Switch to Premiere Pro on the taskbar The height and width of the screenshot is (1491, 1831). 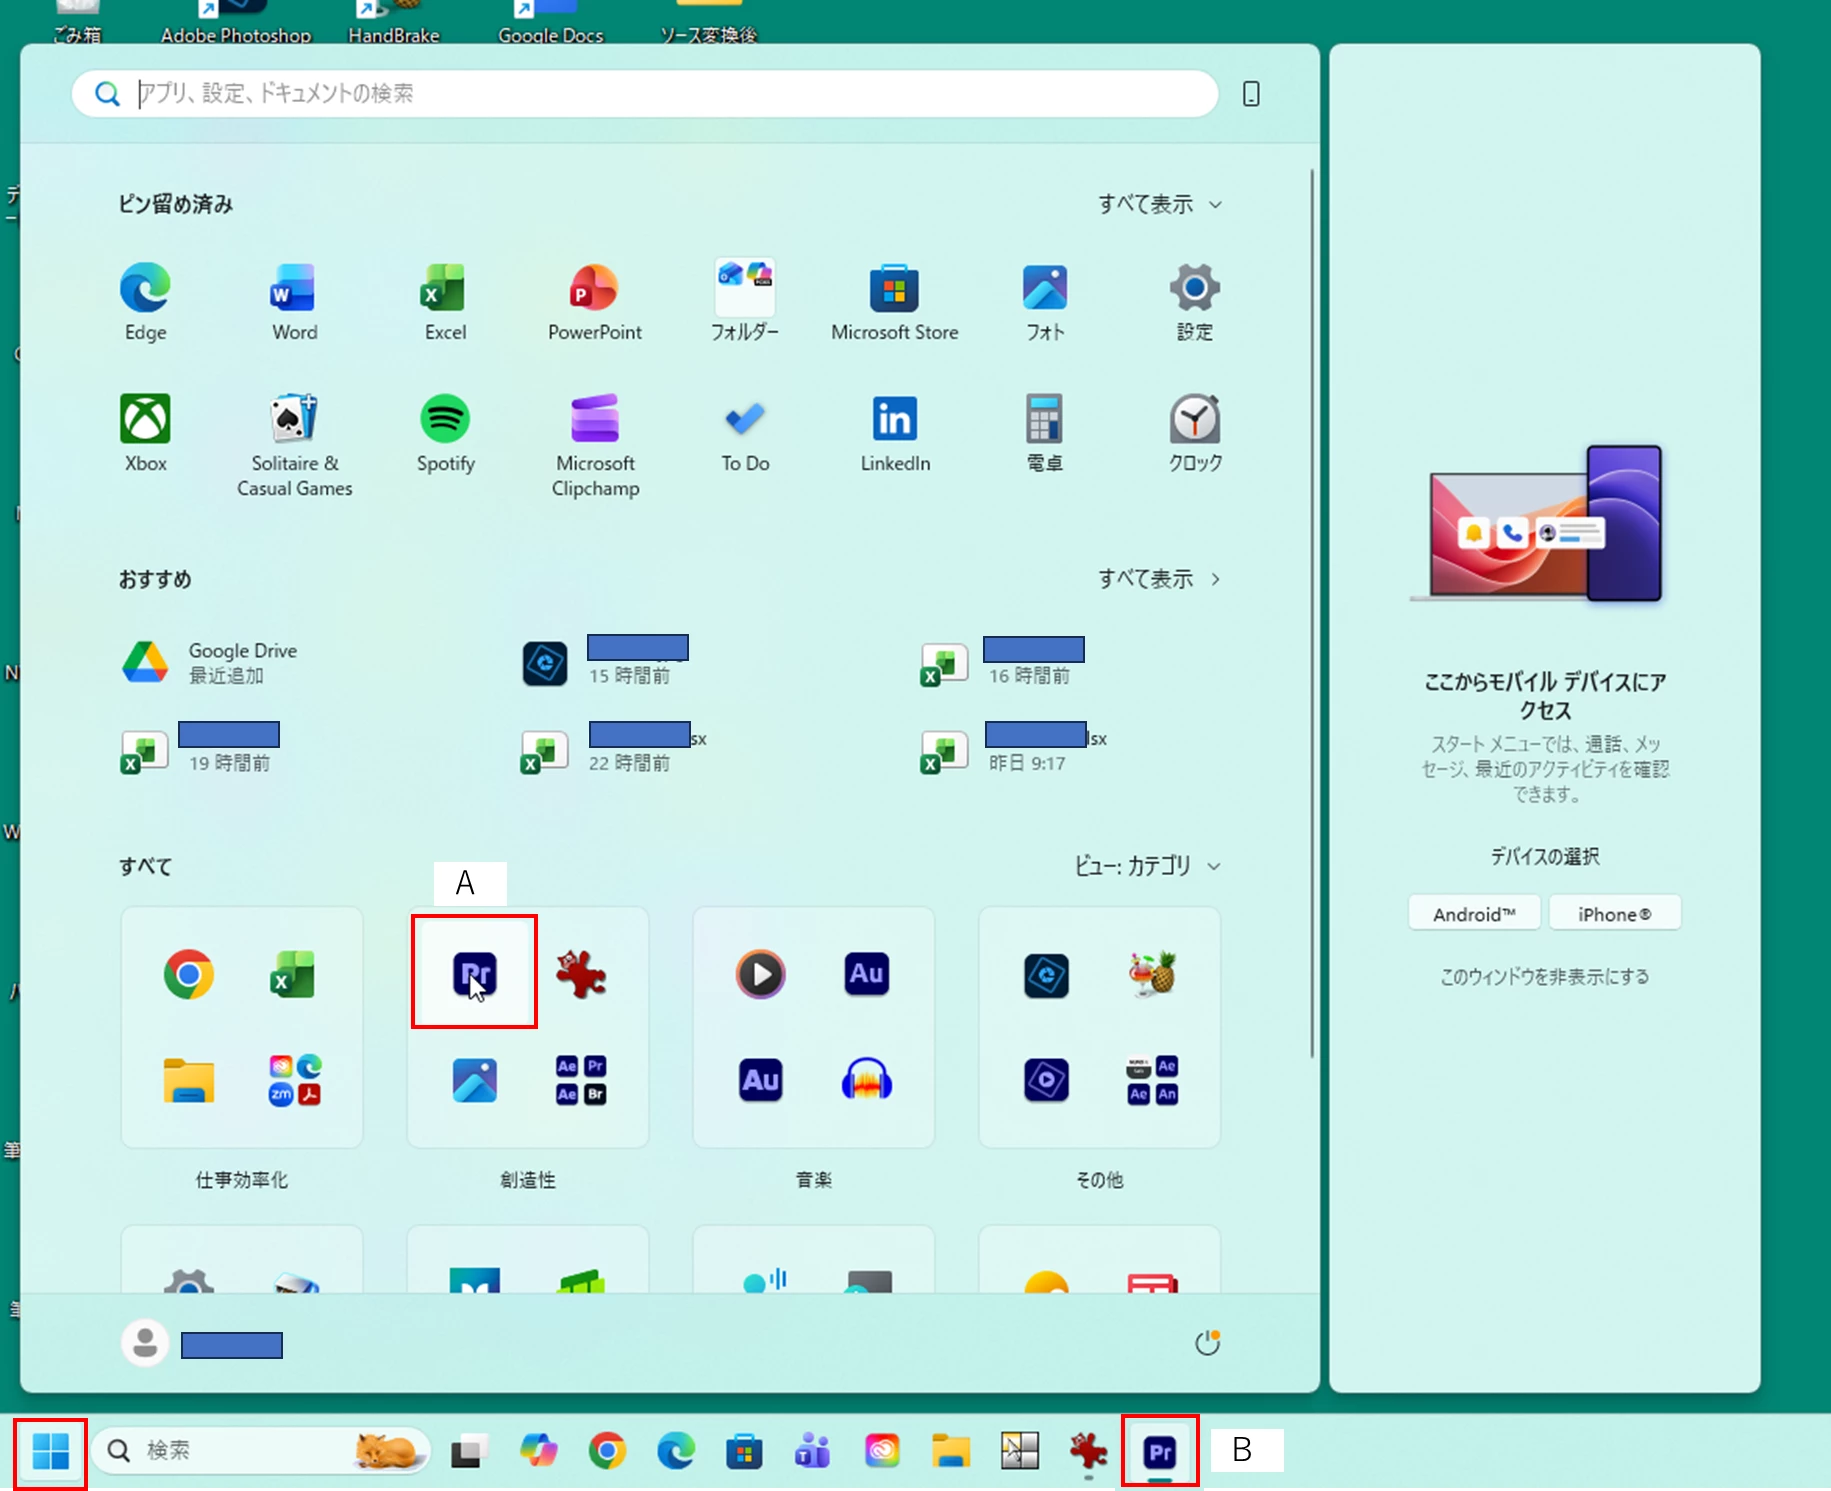pos(1160,1451)
